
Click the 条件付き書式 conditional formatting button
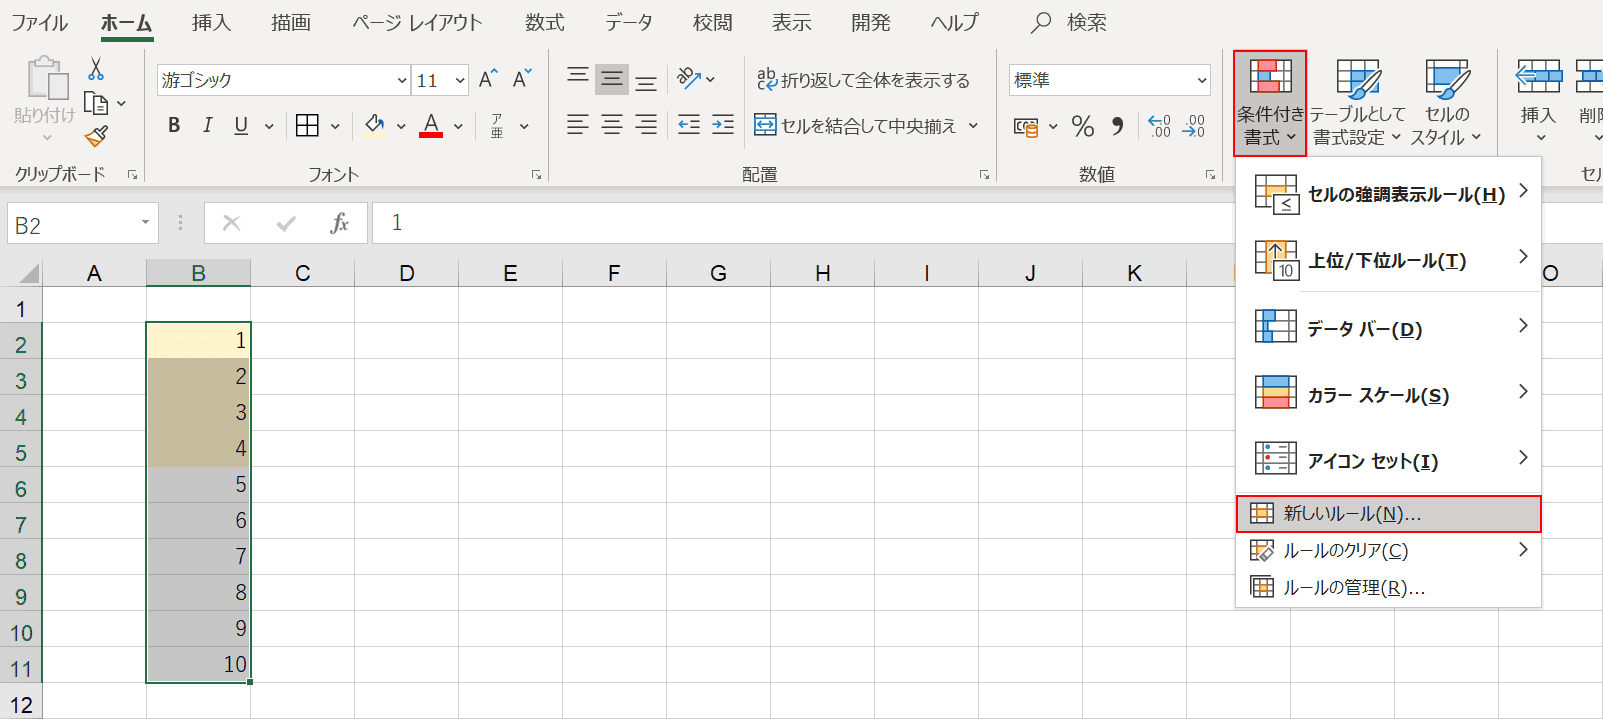(x=1270, y=103)
